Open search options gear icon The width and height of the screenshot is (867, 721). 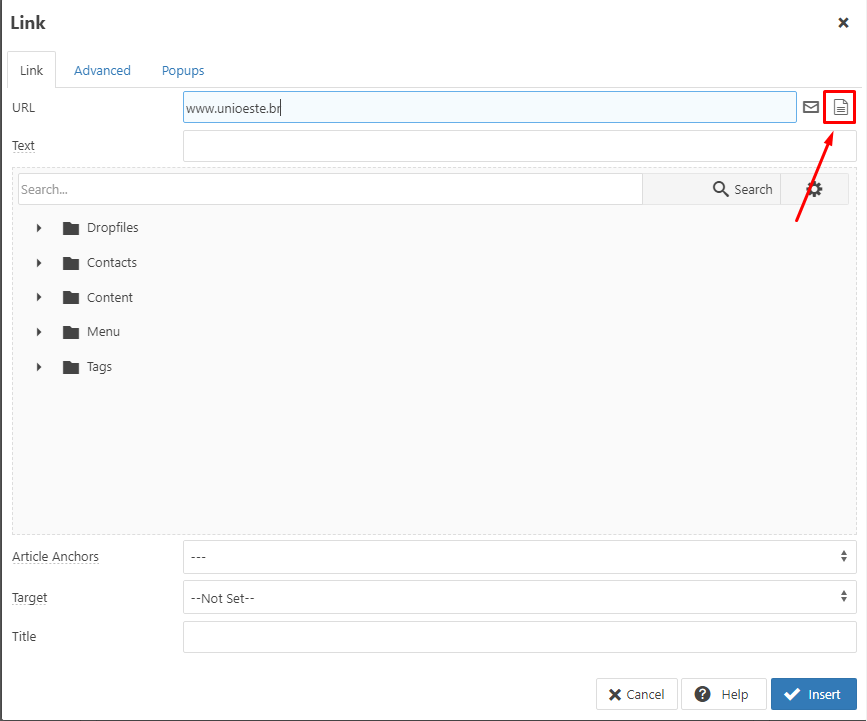pos(813,189)
